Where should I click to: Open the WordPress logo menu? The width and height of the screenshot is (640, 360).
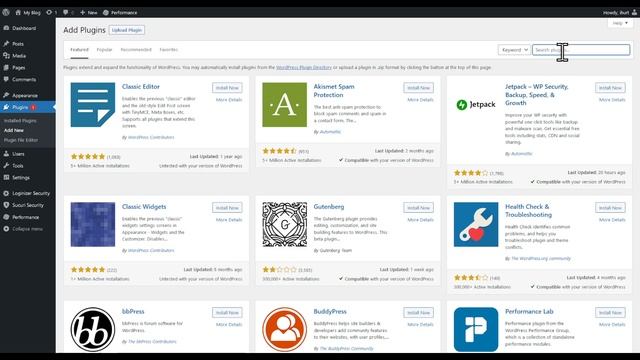(6, 12)
